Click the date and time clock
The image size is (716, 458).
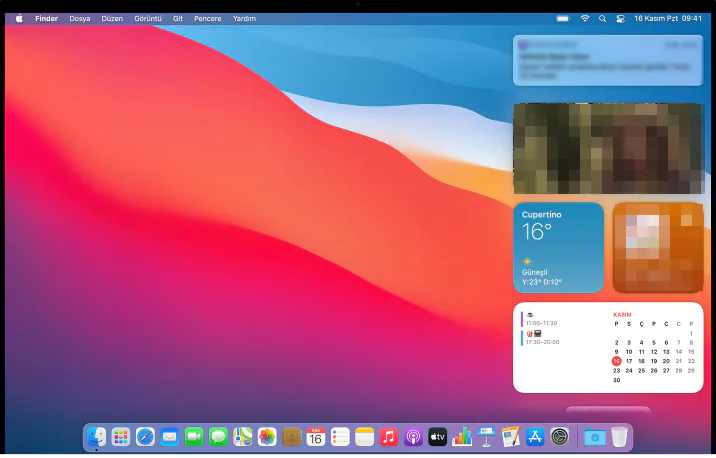point(668,18)
